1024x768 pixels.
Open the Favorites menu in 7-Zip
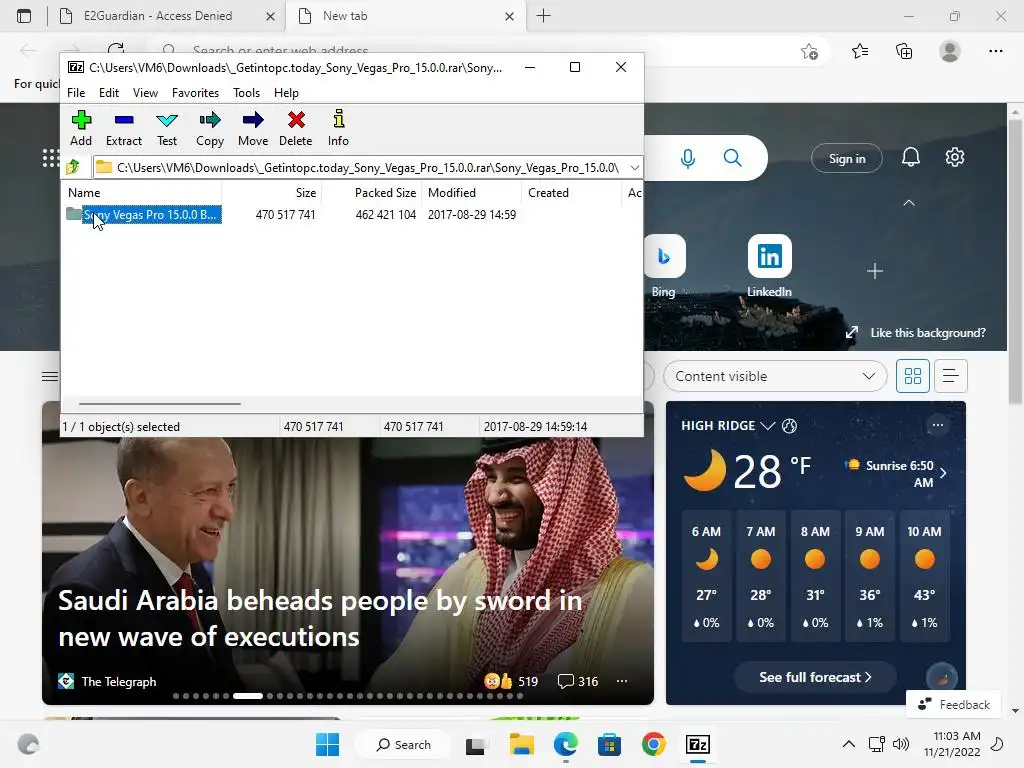tap(195, 93)
